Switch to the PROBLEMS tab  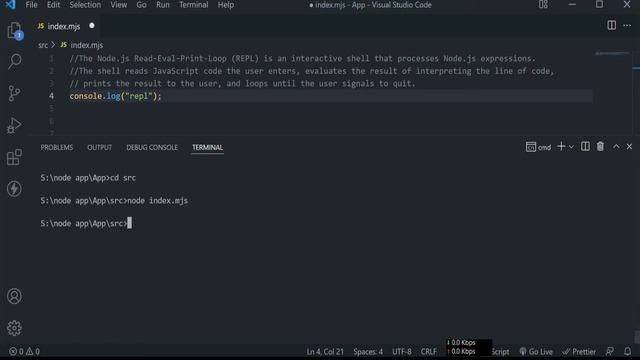point(57,147)
